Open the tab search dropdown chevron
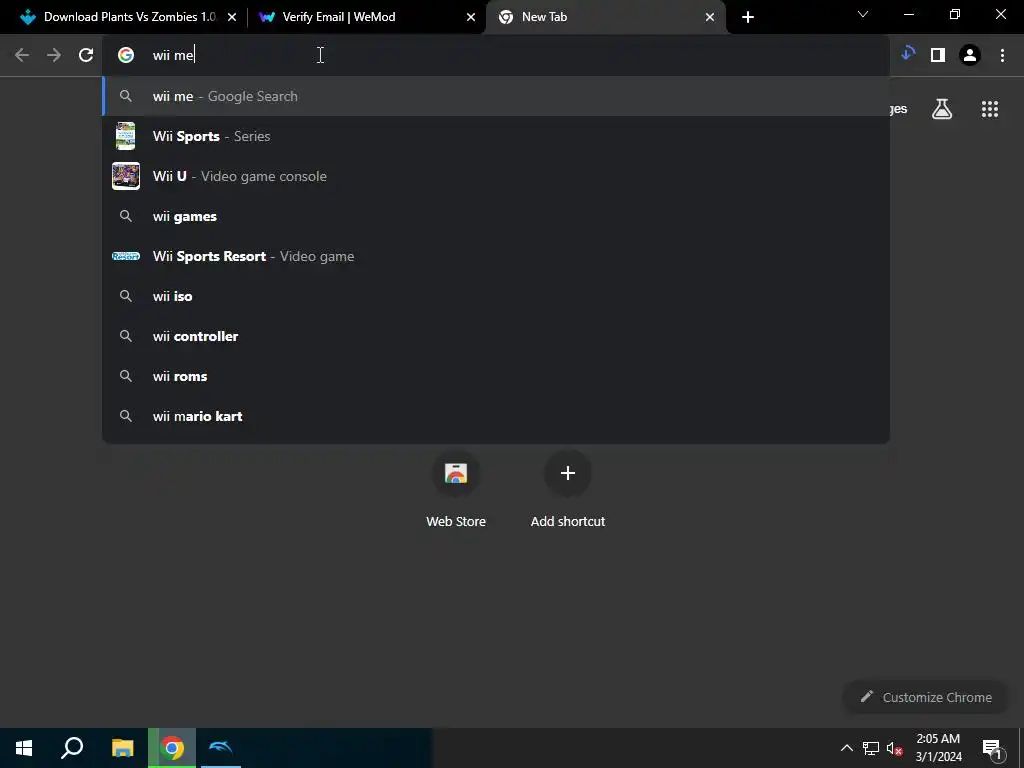The width and height of the screenshot is (1024, 768). tap(863, 14)
